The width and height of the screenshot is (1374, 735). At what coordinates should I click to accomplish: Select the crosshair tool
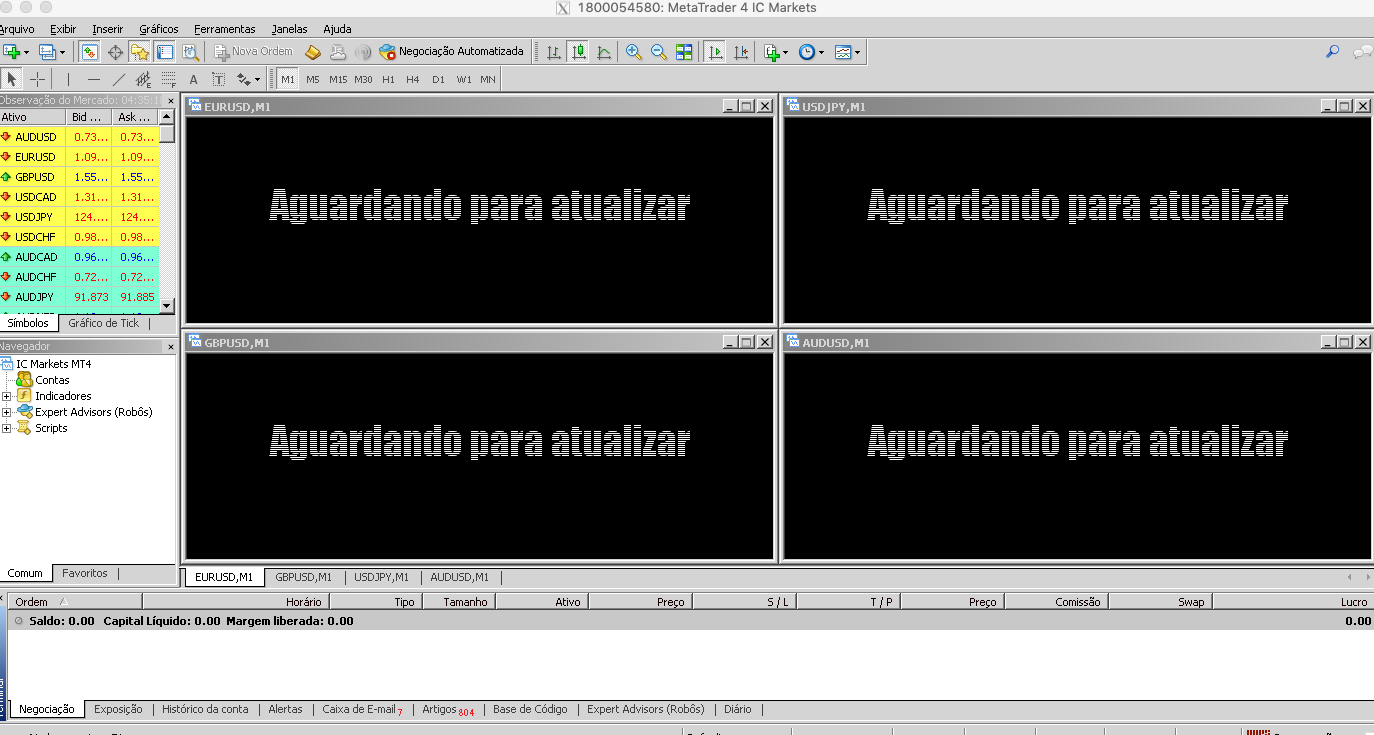coord(37,79)
